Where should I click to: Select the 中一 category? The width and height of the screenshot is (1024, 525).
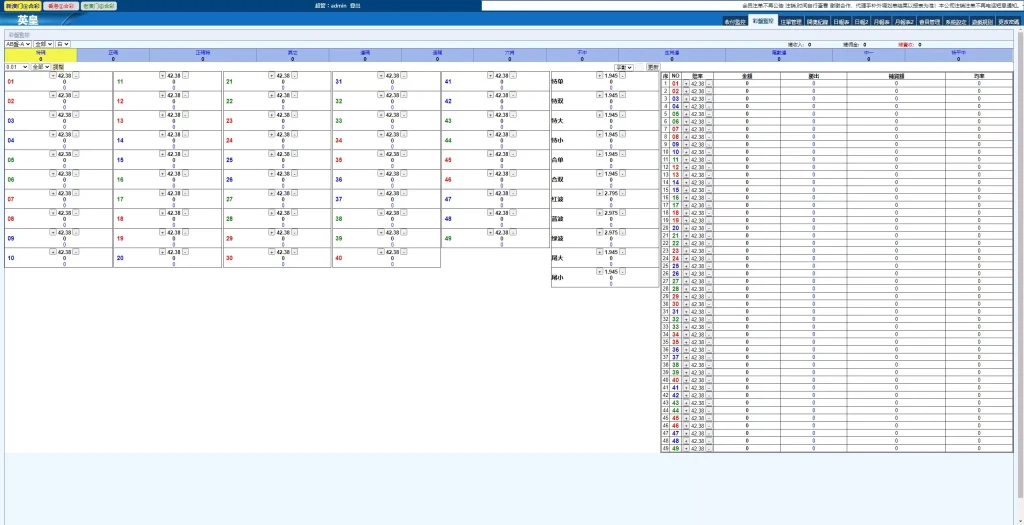tap(869, 56)
